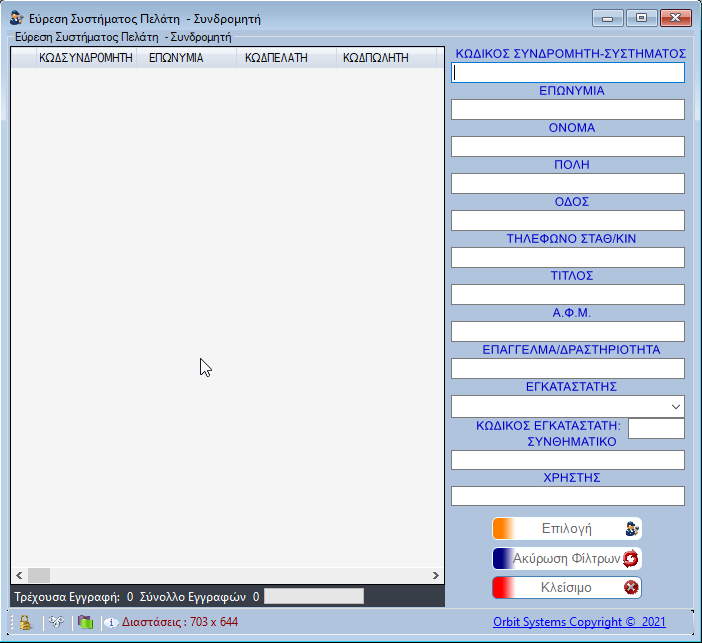
Task: Click the info icon beside Διαστάσεις
Action: [x=110, y=623]
